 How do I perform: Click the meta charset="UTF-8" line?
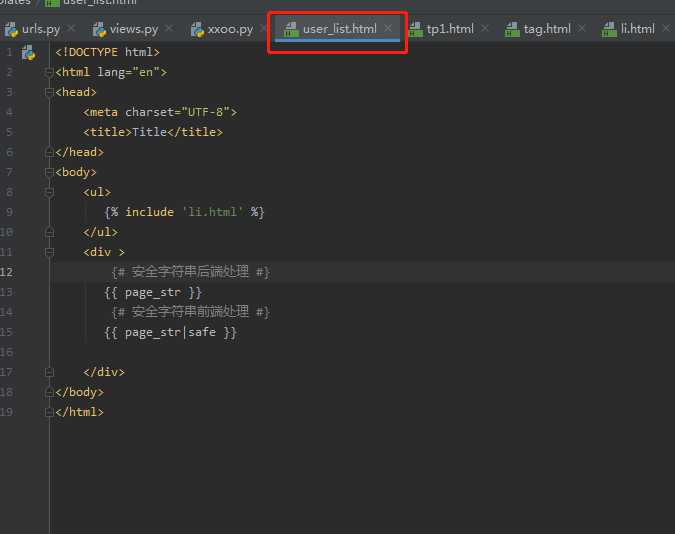160,112
